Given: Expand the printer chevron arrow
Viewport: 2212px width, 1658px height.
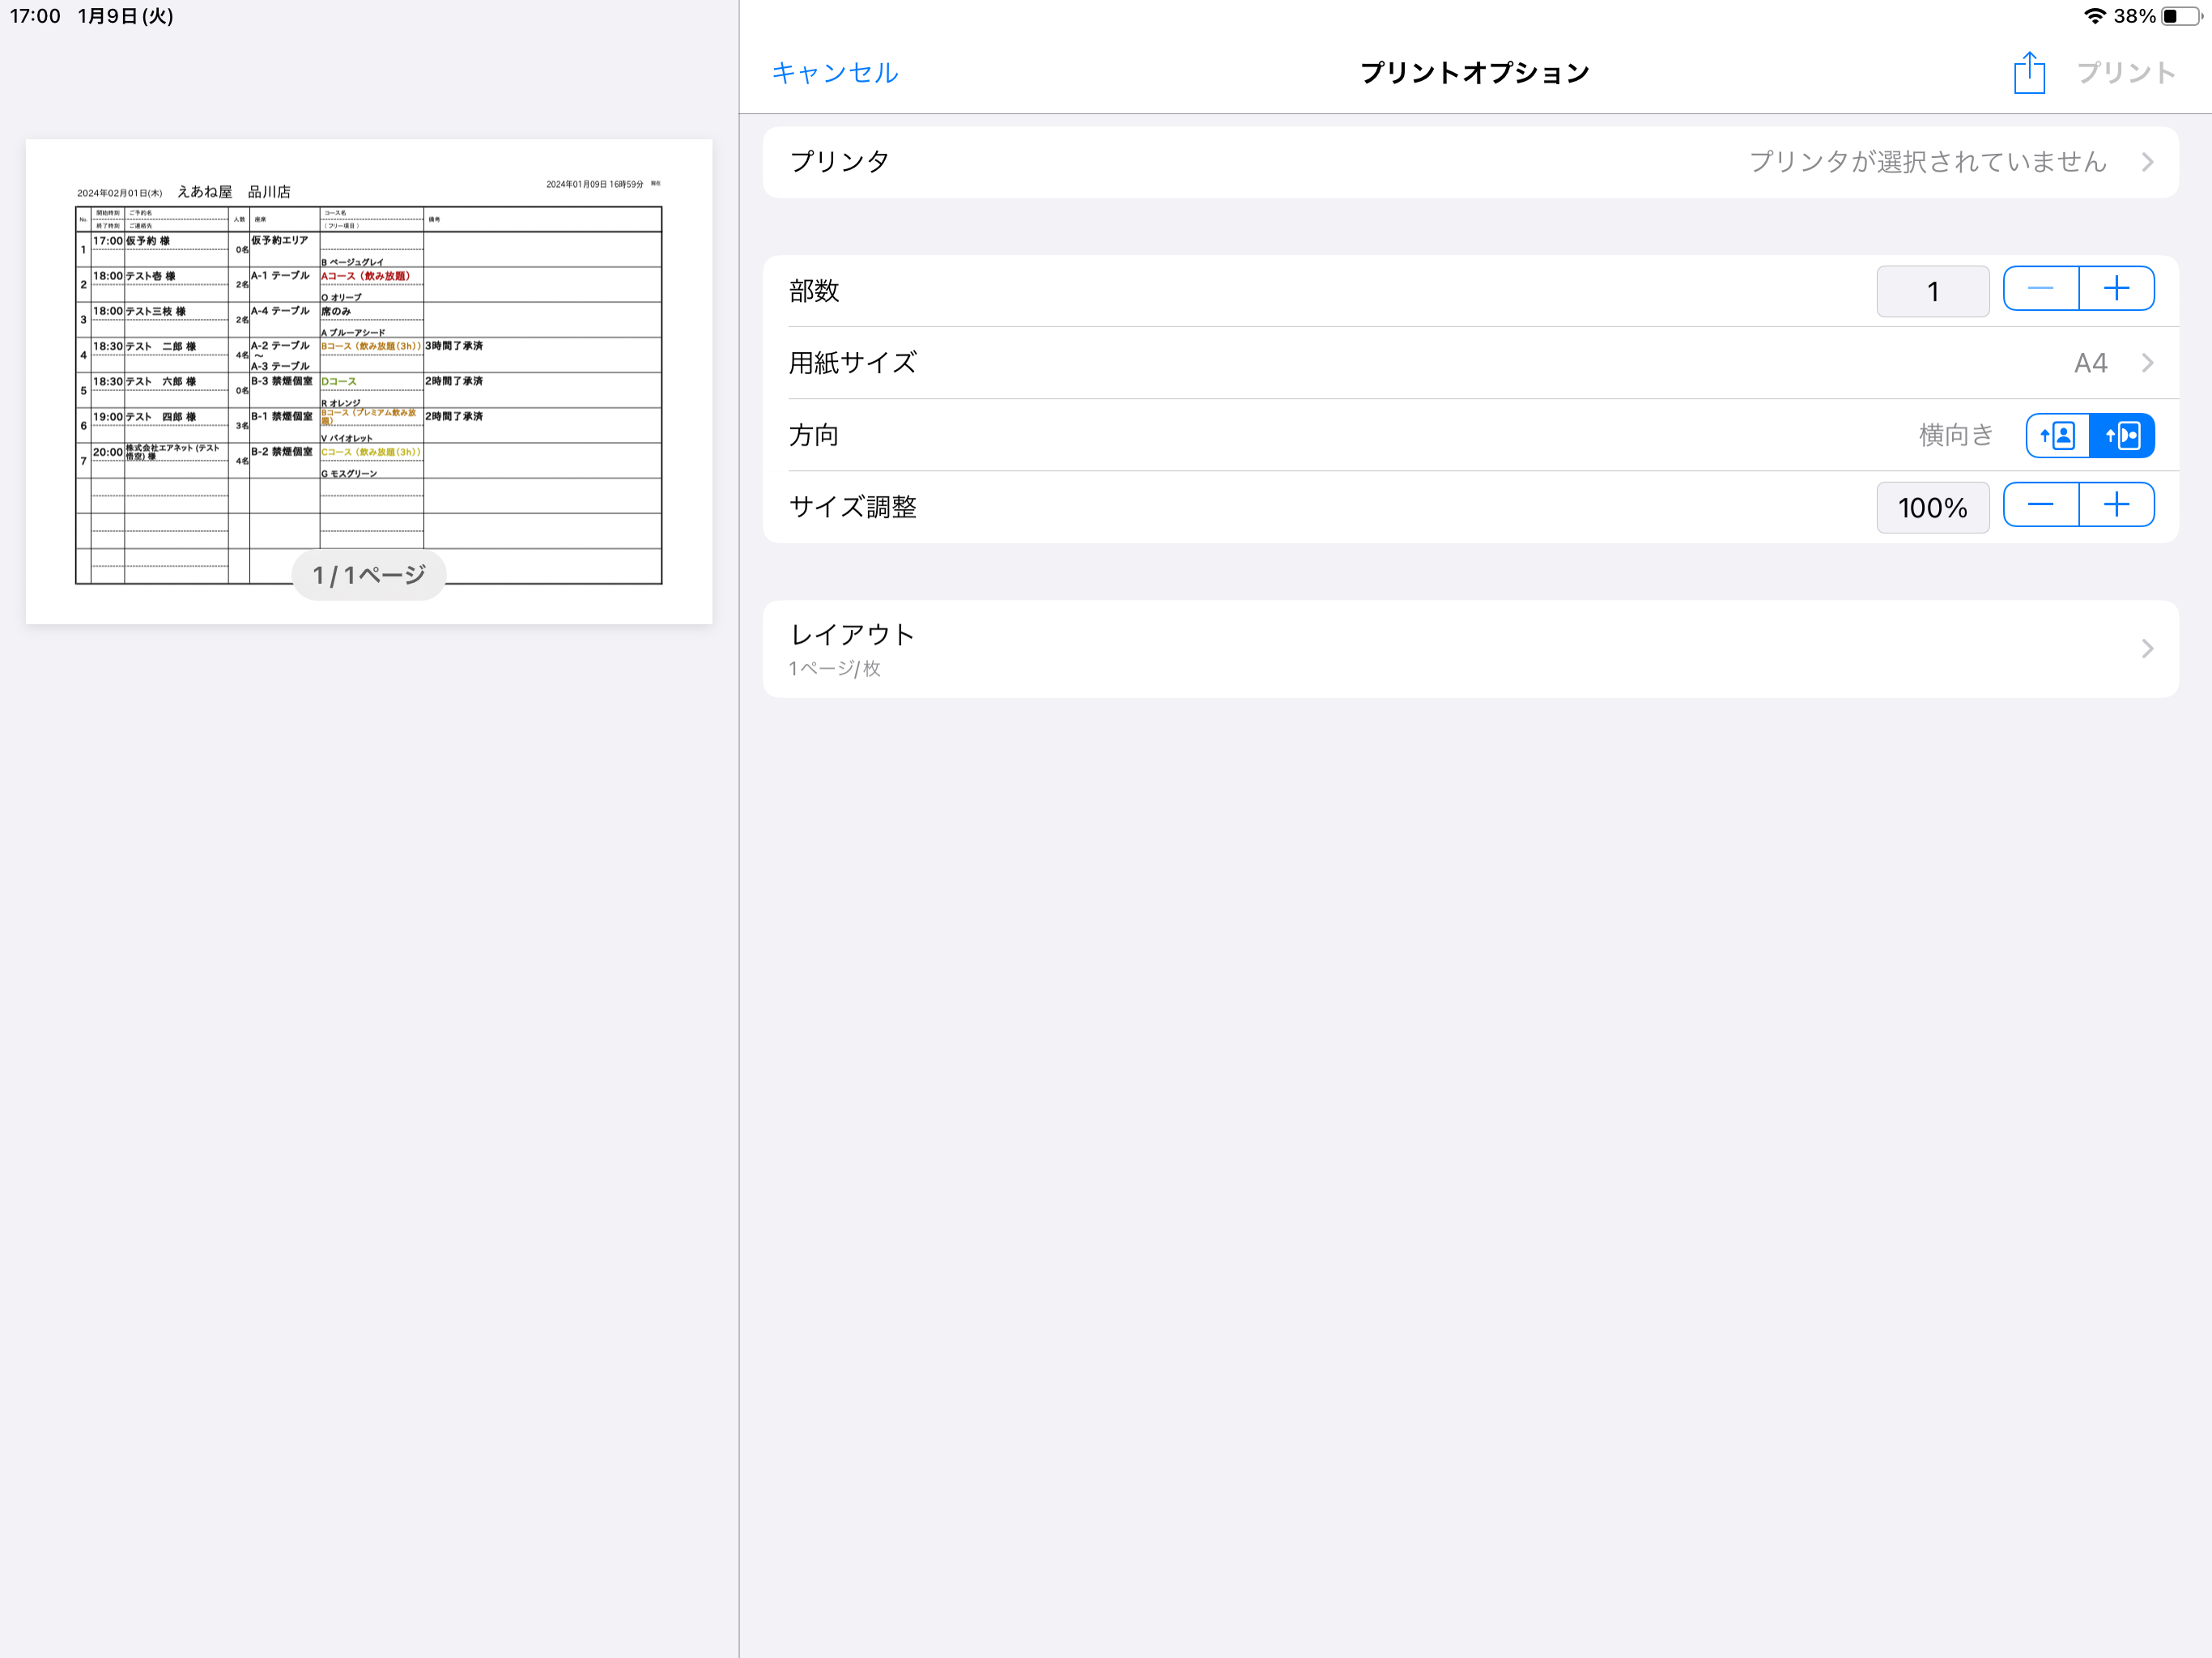Looking at the screenshot, I should (x=2147, y=162).
